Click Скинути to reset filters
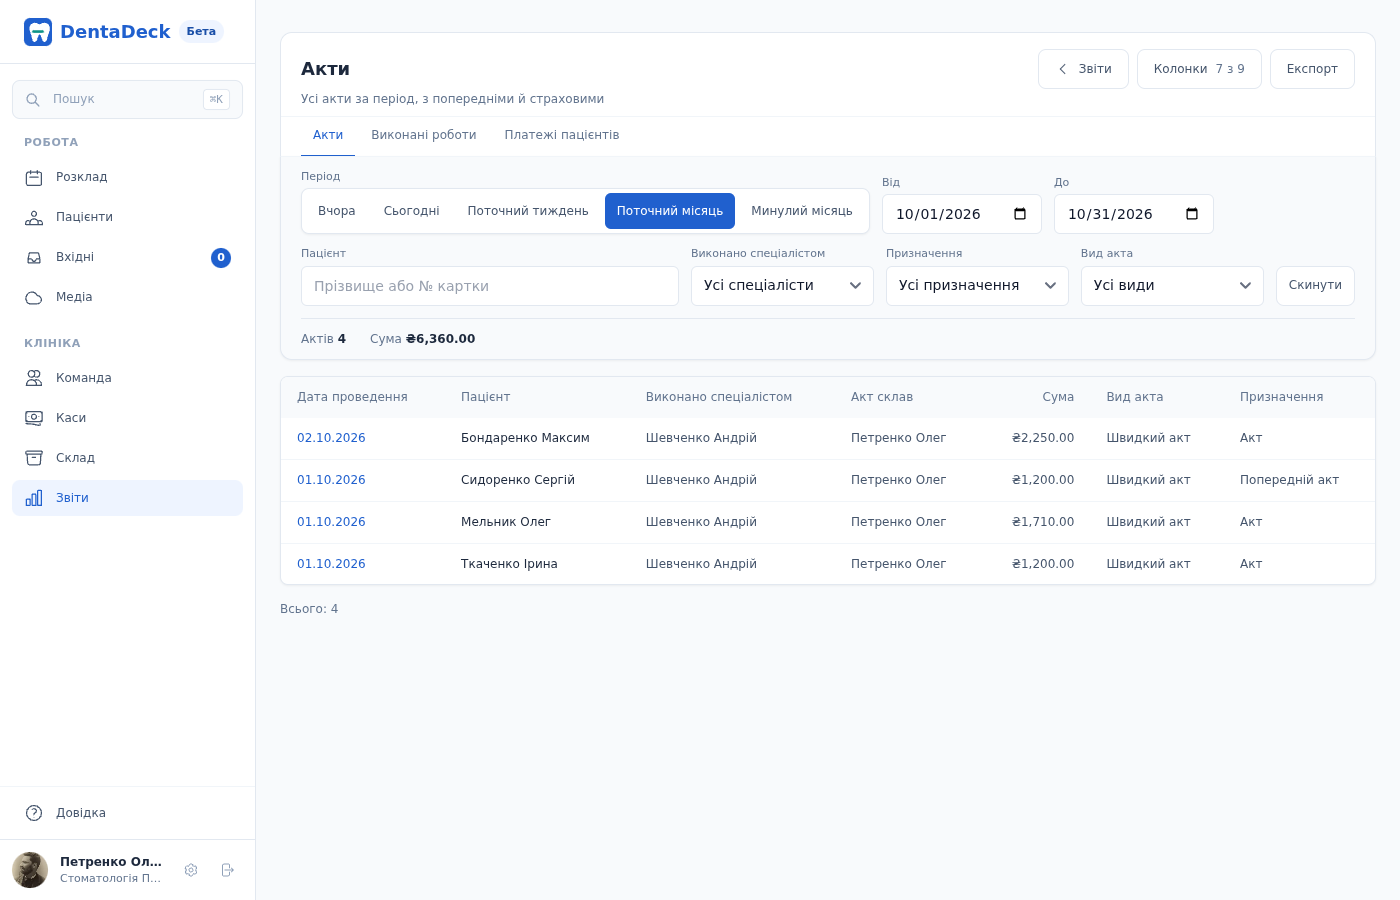 (1315, 286)
